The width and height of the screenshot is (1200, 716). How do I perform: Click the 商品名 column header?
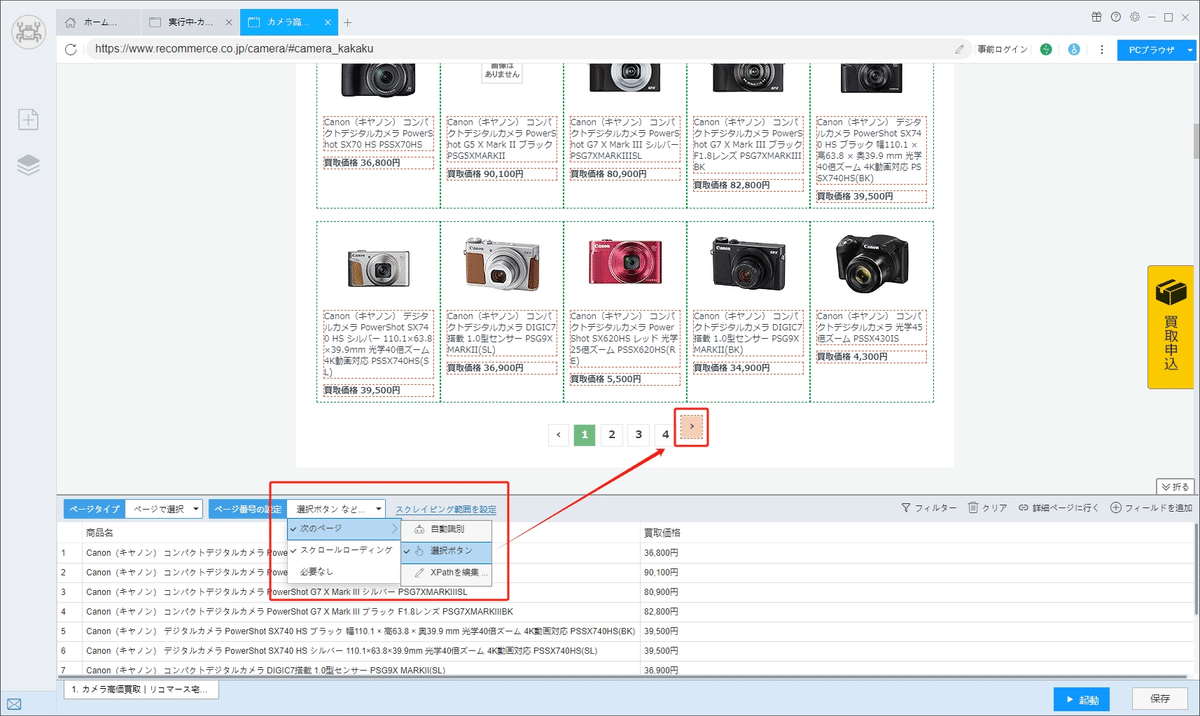pyautogui.click(x=100, y=532)
